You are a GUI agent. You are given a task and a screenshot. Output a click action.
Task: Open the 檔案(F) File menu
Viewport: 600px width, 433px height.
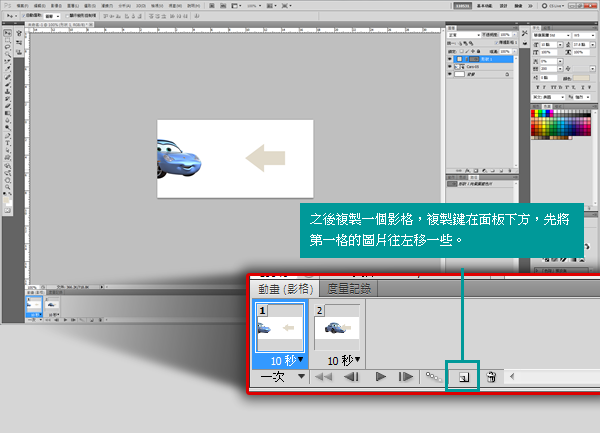pos(23,6)
